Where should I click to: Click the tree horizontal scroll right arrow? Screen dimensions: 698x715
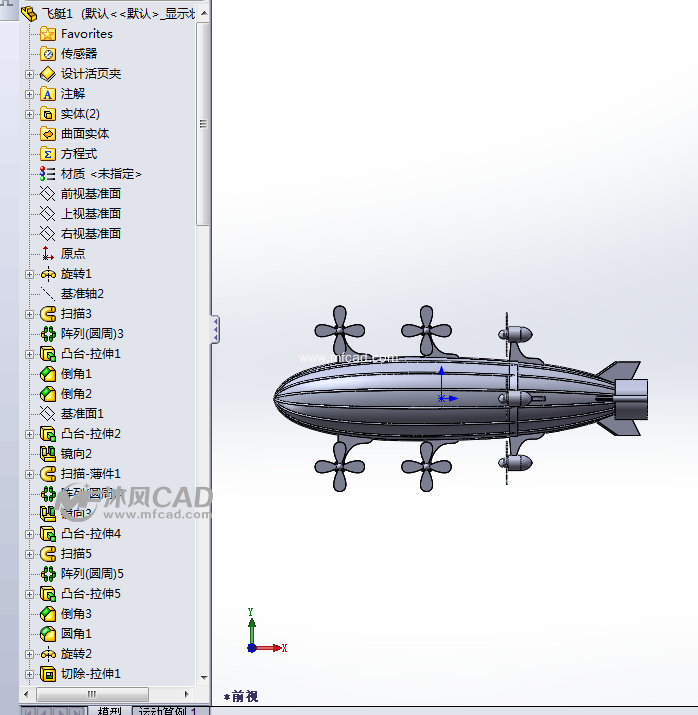[186, 694]
